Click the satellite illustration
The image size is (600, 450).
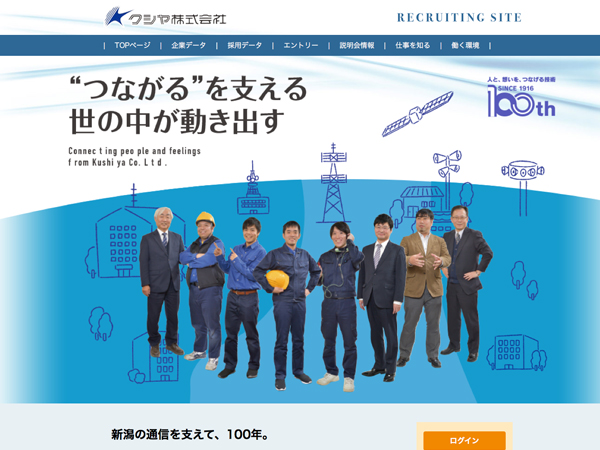coord(417,114)
